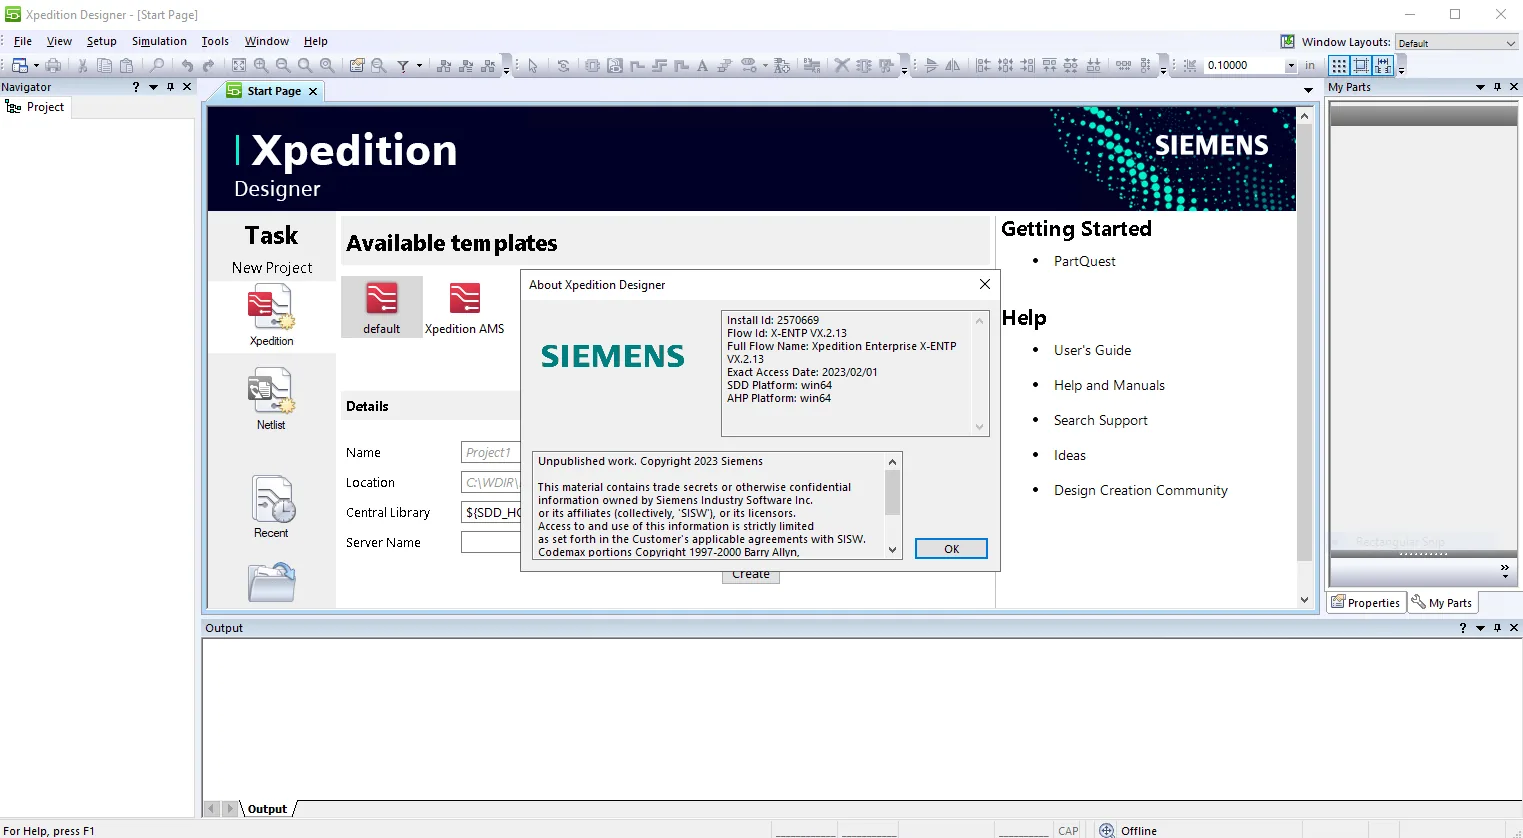Switch to the Properties tab
The width and height of the screenshot is (1523, 838).
click(1366, 602)
